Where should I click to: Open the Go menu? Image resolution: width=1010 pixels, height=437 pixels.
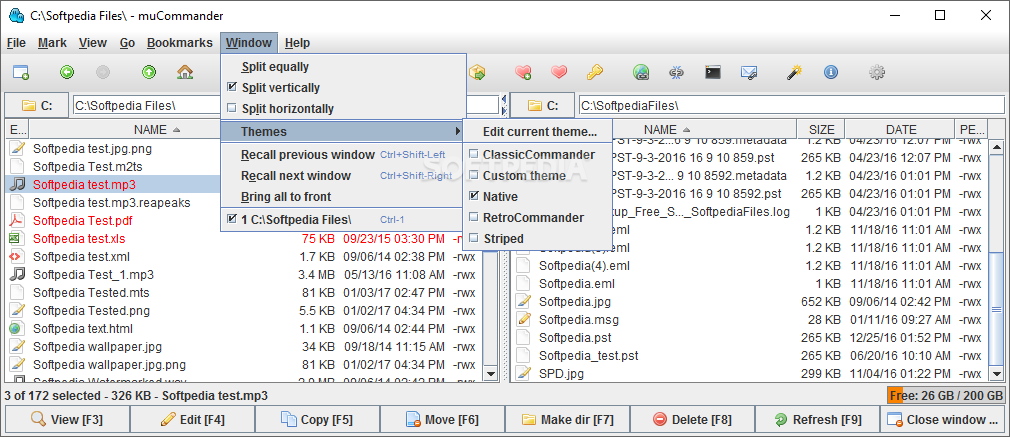coord(128,43)
